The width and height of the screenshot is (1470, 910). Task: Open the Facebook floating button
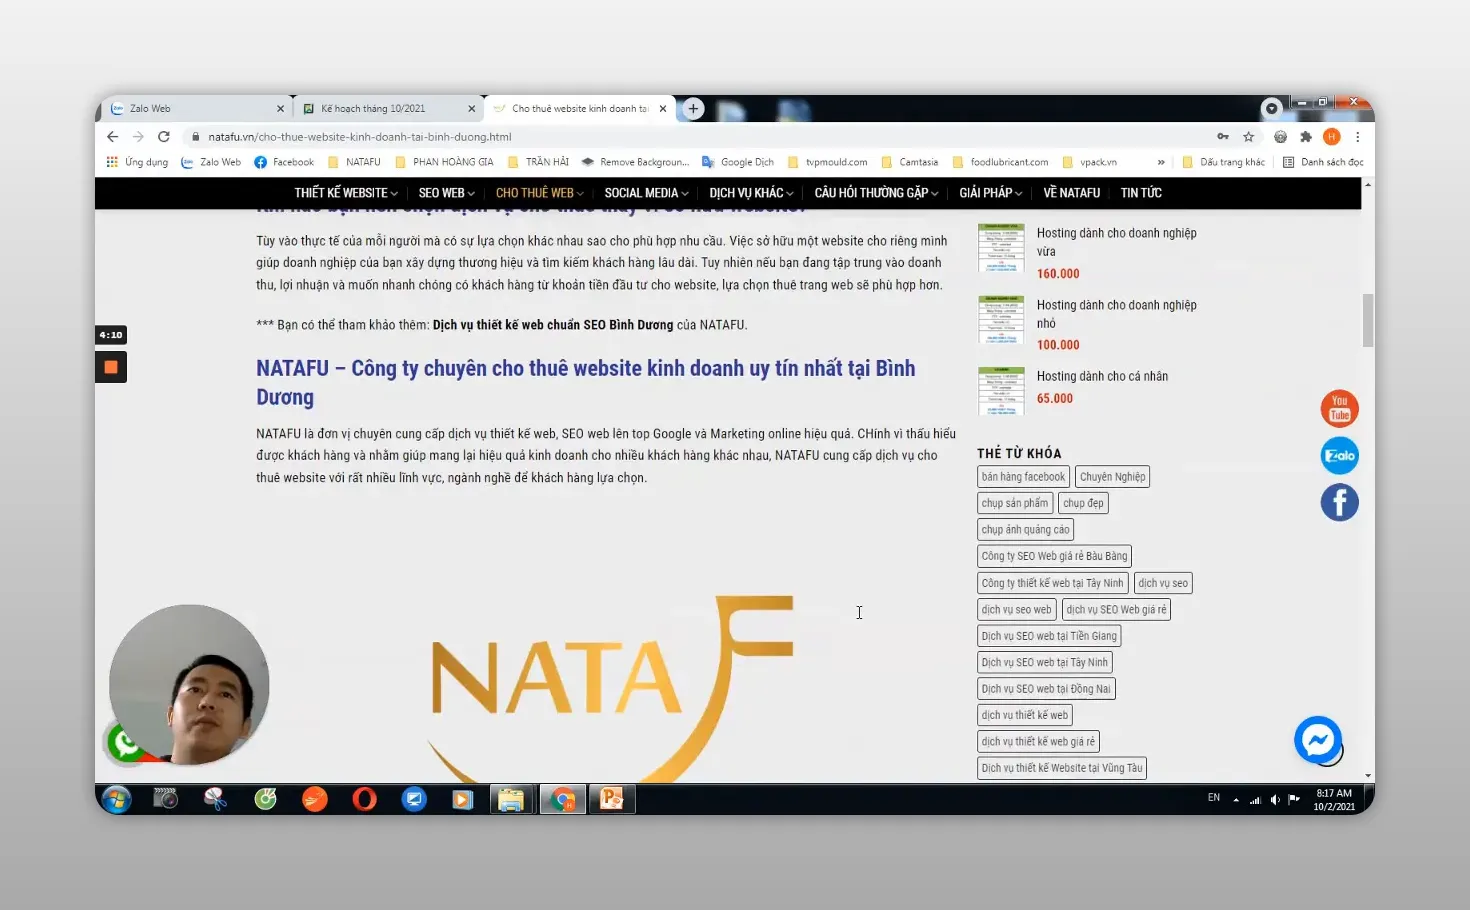[x=1339, y=502]
